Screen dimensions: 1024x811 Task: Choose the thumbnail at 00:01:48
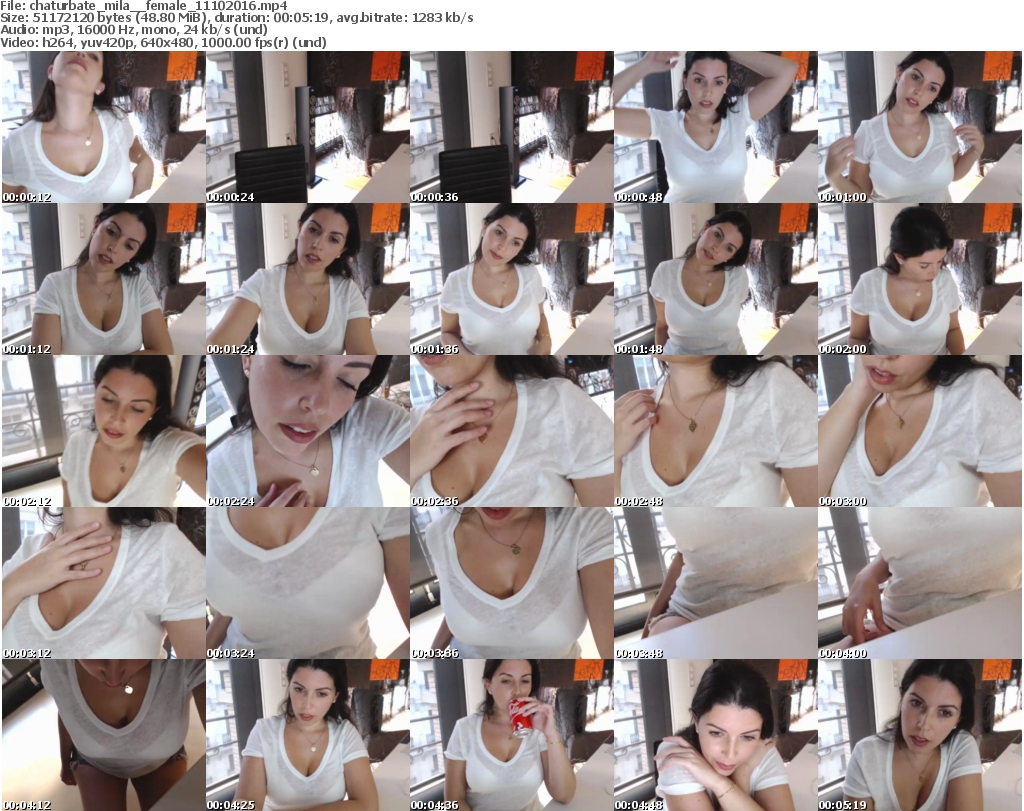coord(716,279)
